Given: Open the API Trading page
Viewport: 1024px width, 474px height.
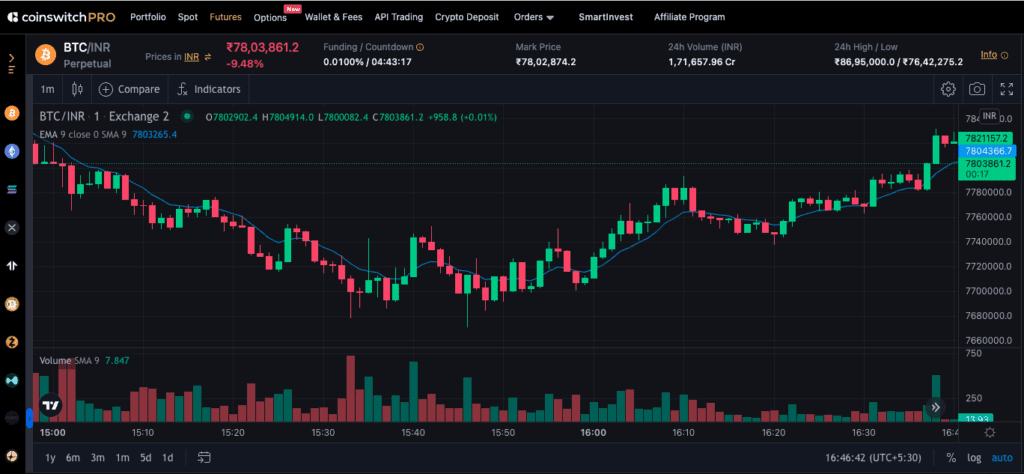Looking at the screenshot, I should [398, 17].
